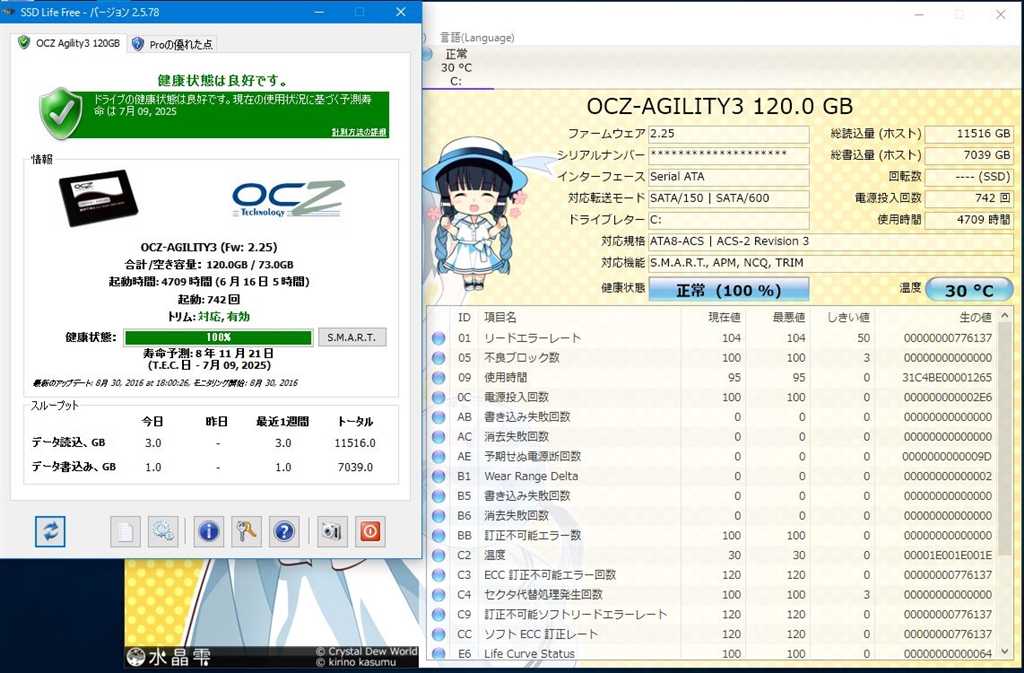1024x673 pixels.
Task: Click status orb for セクタ代替処理発生回数 row
Action: pos(438,595)
